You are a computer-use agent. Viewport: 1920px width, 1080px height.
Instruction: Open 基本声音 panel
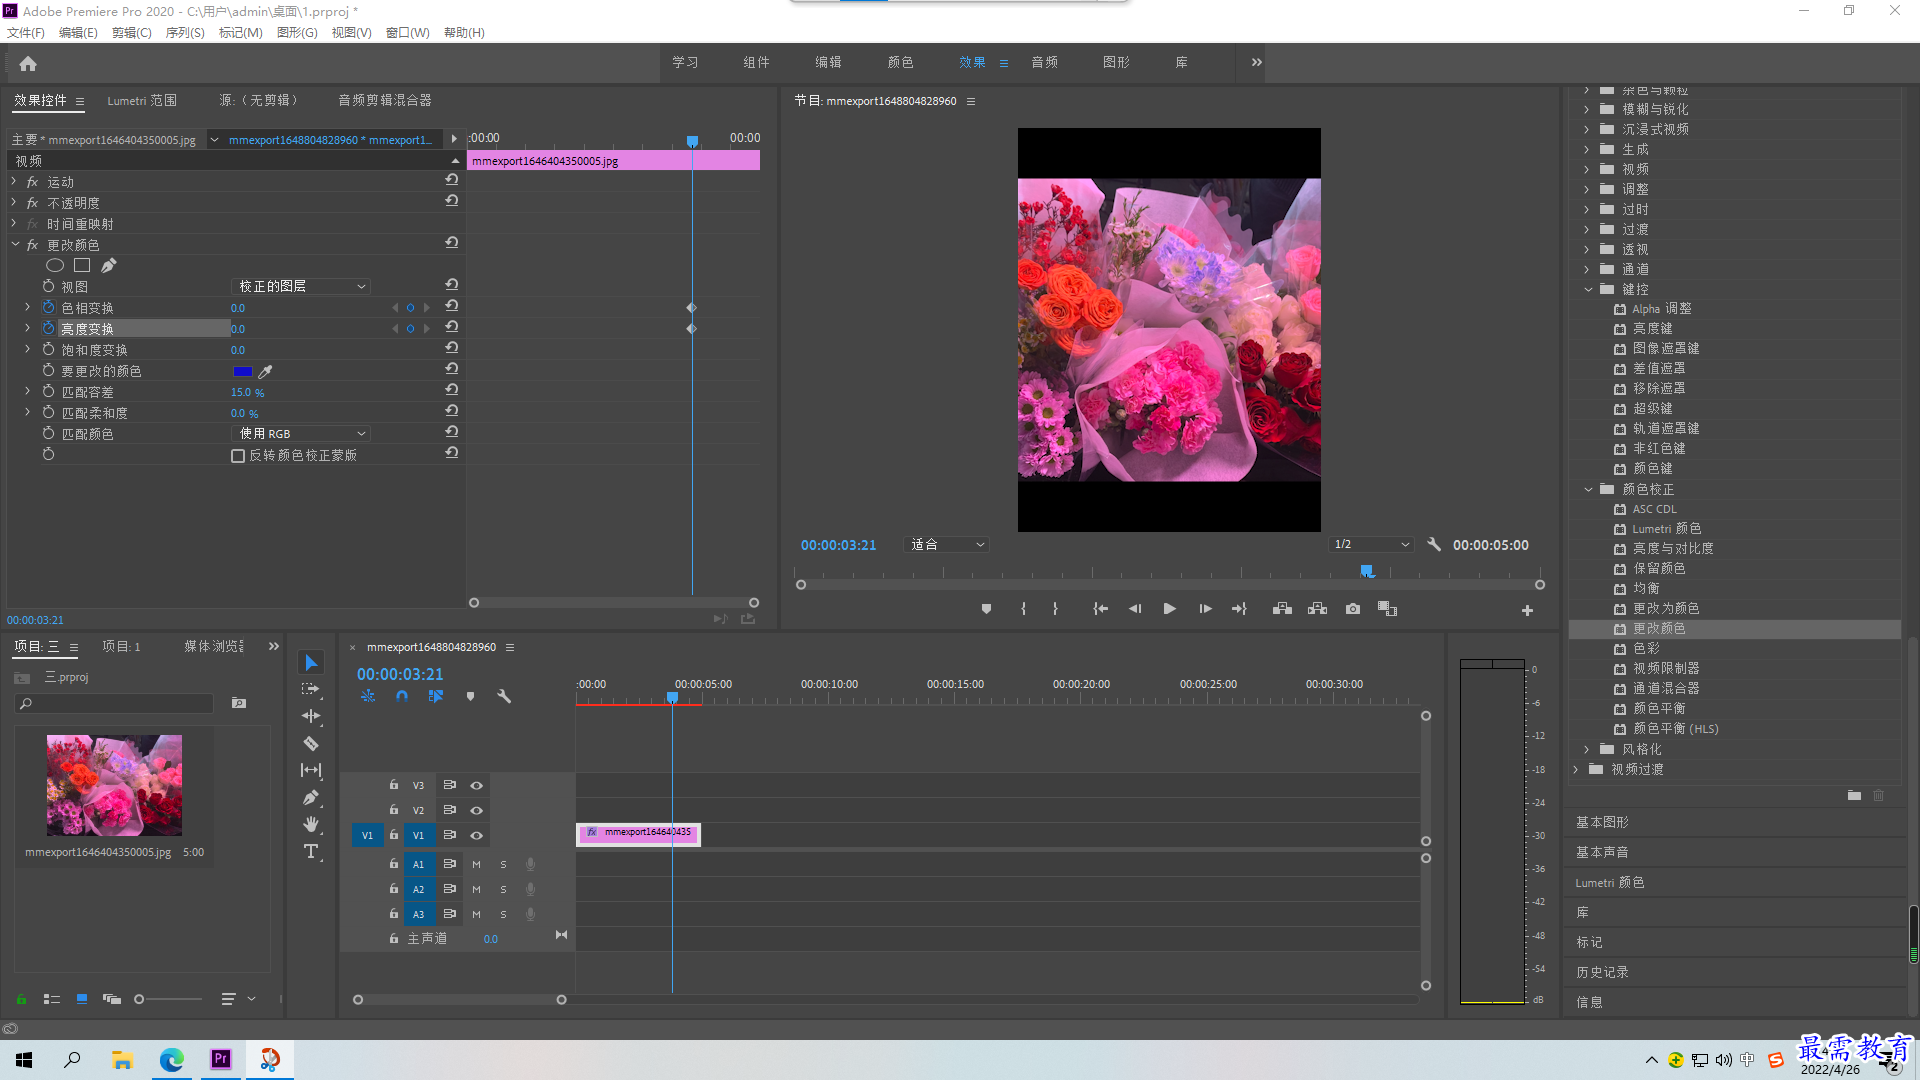(1602, 852)
